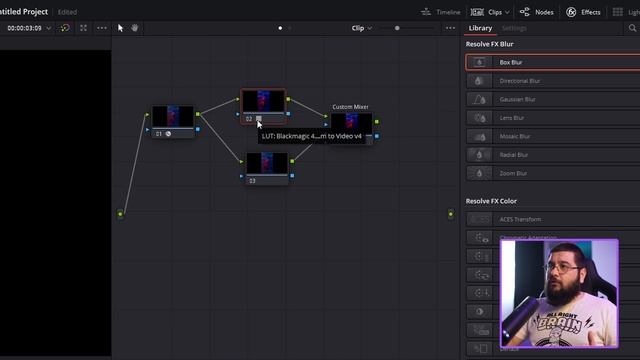Click the Gaussian Blur effect icon
This screenshot has height=360, width=640.
[479, 99]
